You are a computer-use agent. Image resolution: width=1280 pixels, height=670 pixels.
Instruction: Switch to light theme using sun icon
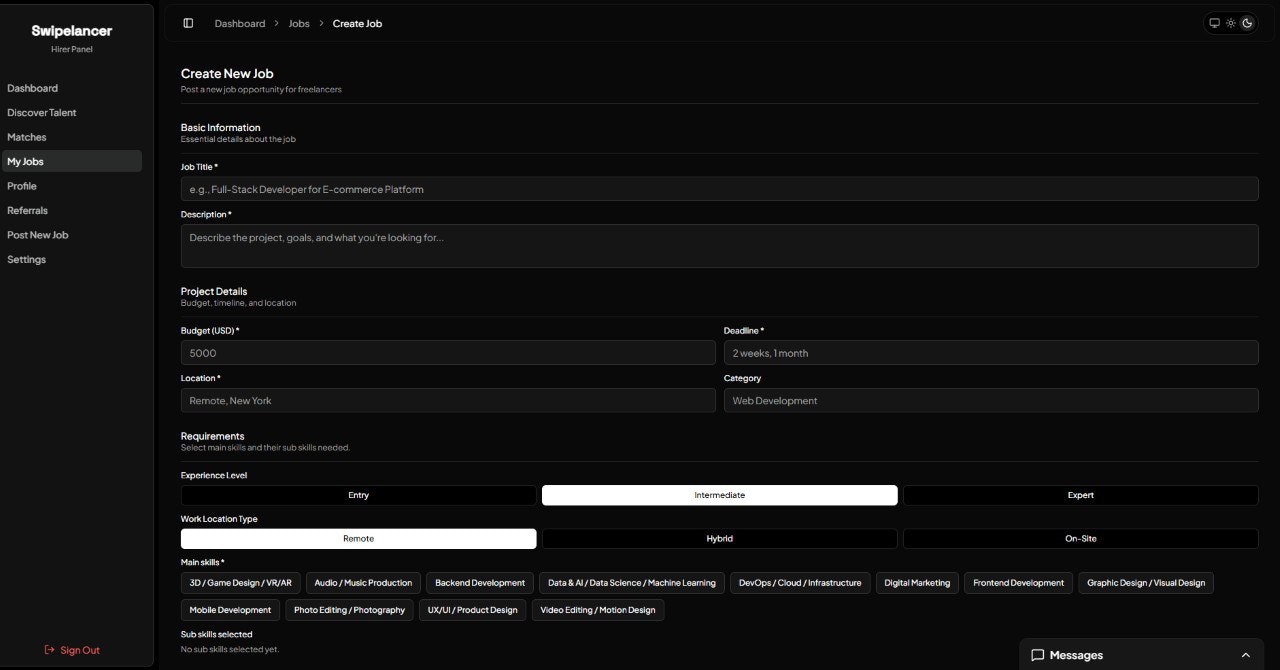coord(1230,22)
